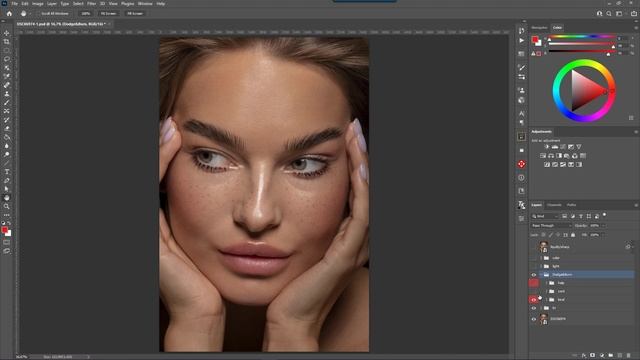Screen dimensions: 640x360
Task: Add a Color Balance adjustment
Action: [x=551, y=156]
